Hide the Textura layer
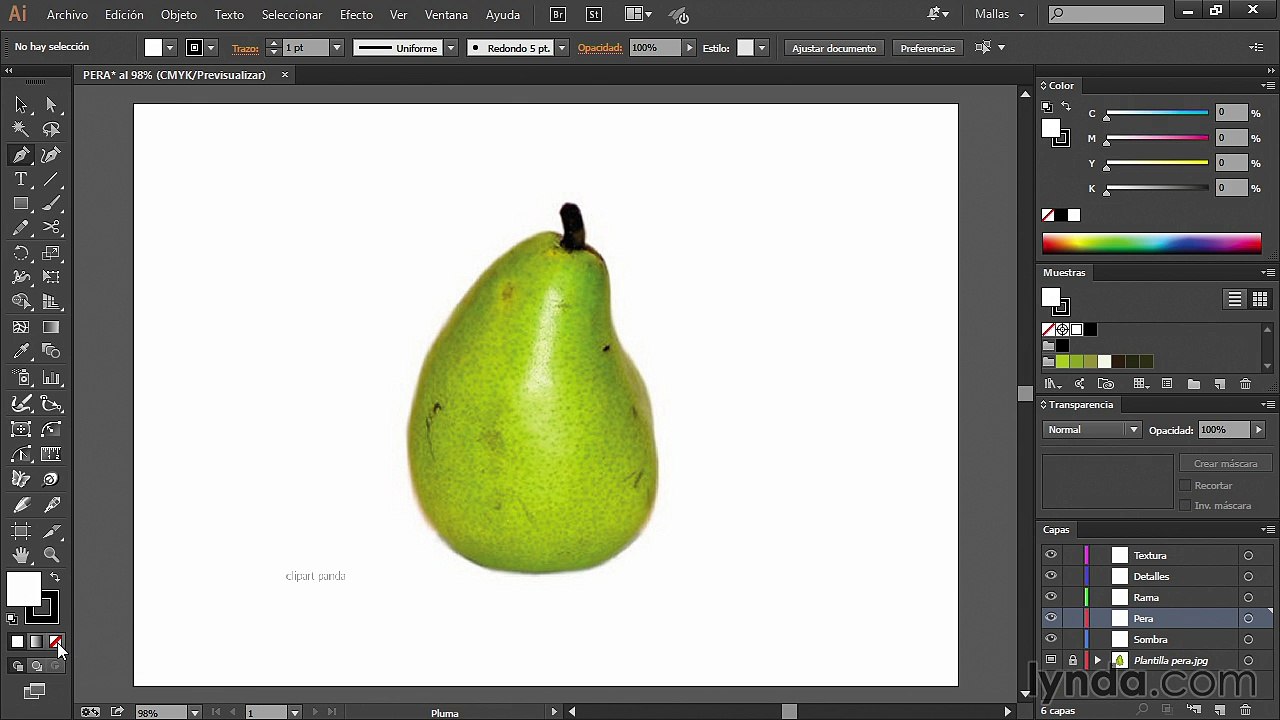Screen dimensions: 1280x720 coord(1050,555)
